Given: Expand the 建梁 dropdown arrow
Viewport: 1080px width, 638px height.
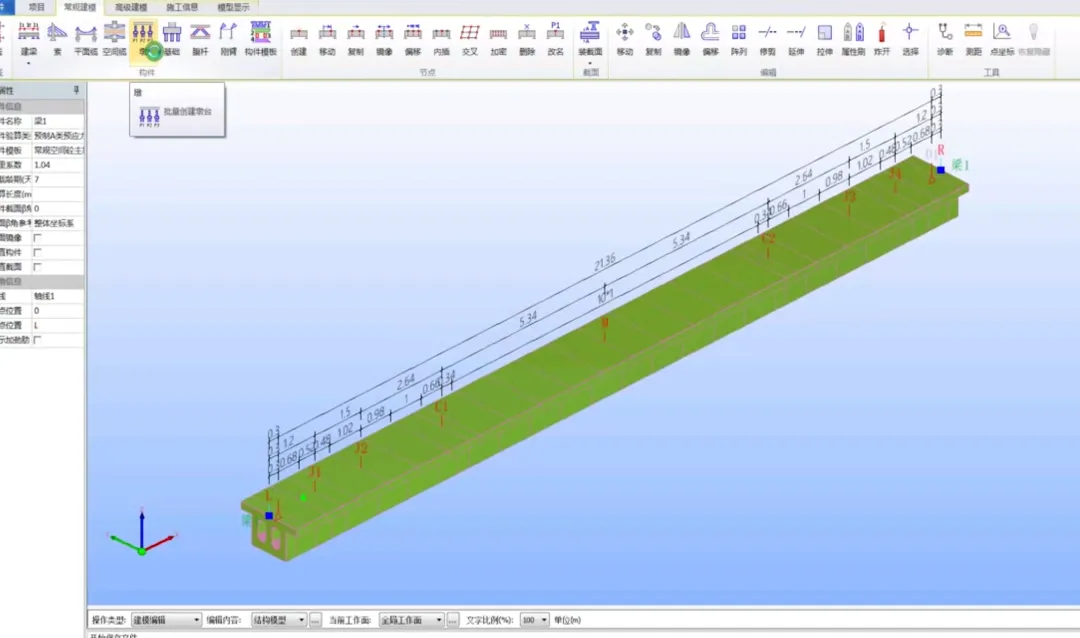Looking at the screenshot, I should click(28, 63).
